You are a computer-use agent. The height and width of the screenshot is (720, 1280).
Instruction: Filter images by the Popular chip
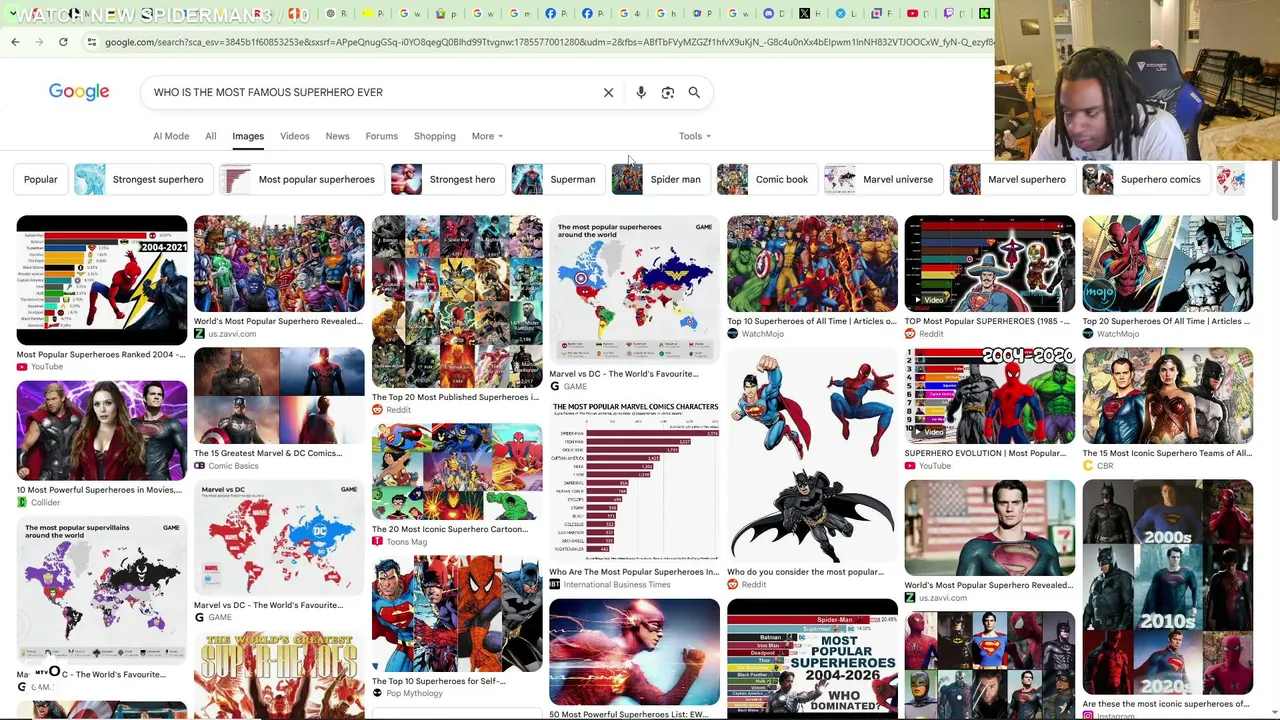41,180
